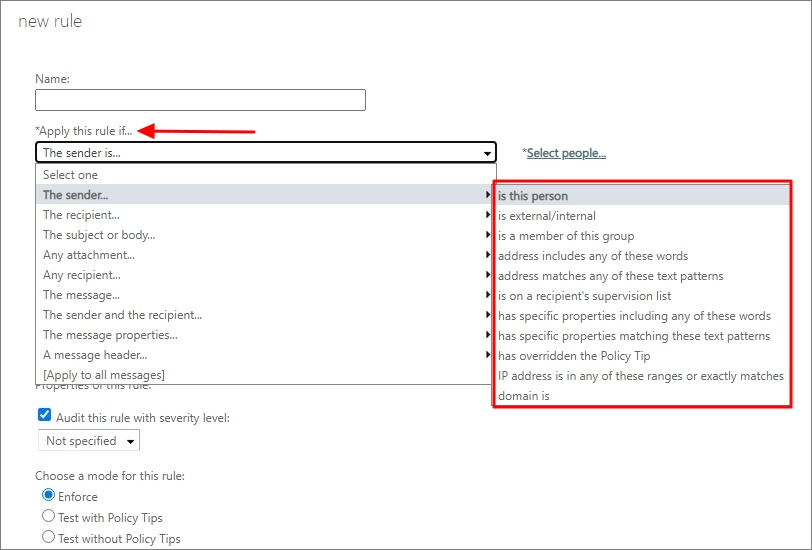Choose 'address matches any of these text patterns'
The image size is (812, 550).
pyautogui.click(x=642, y=276)
